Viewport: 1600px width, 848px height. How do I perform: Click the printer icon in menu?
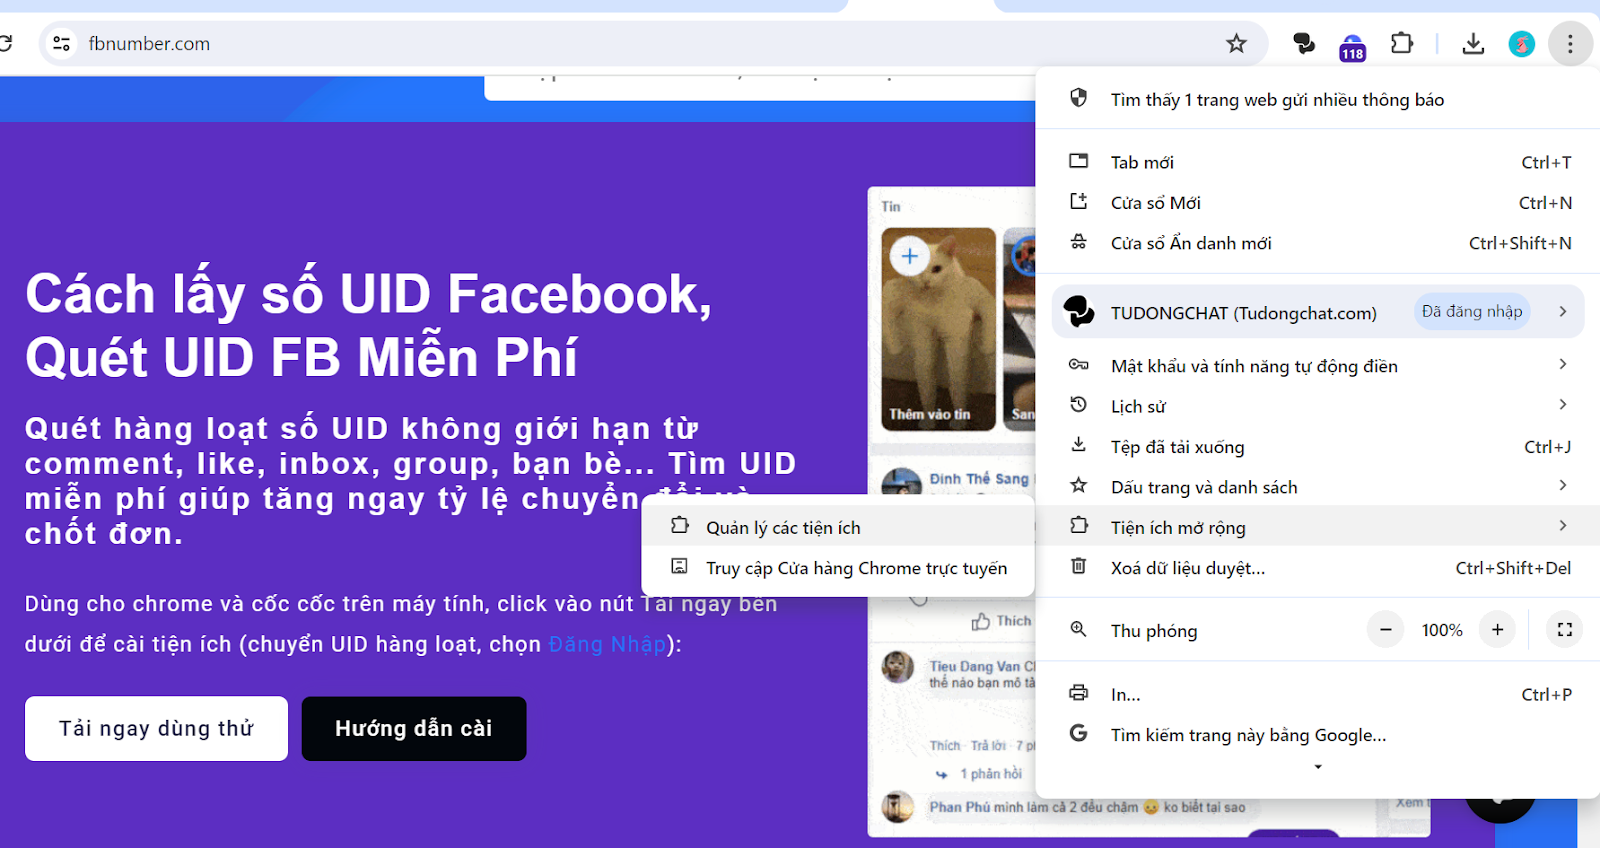click(x=1078, y=693)
